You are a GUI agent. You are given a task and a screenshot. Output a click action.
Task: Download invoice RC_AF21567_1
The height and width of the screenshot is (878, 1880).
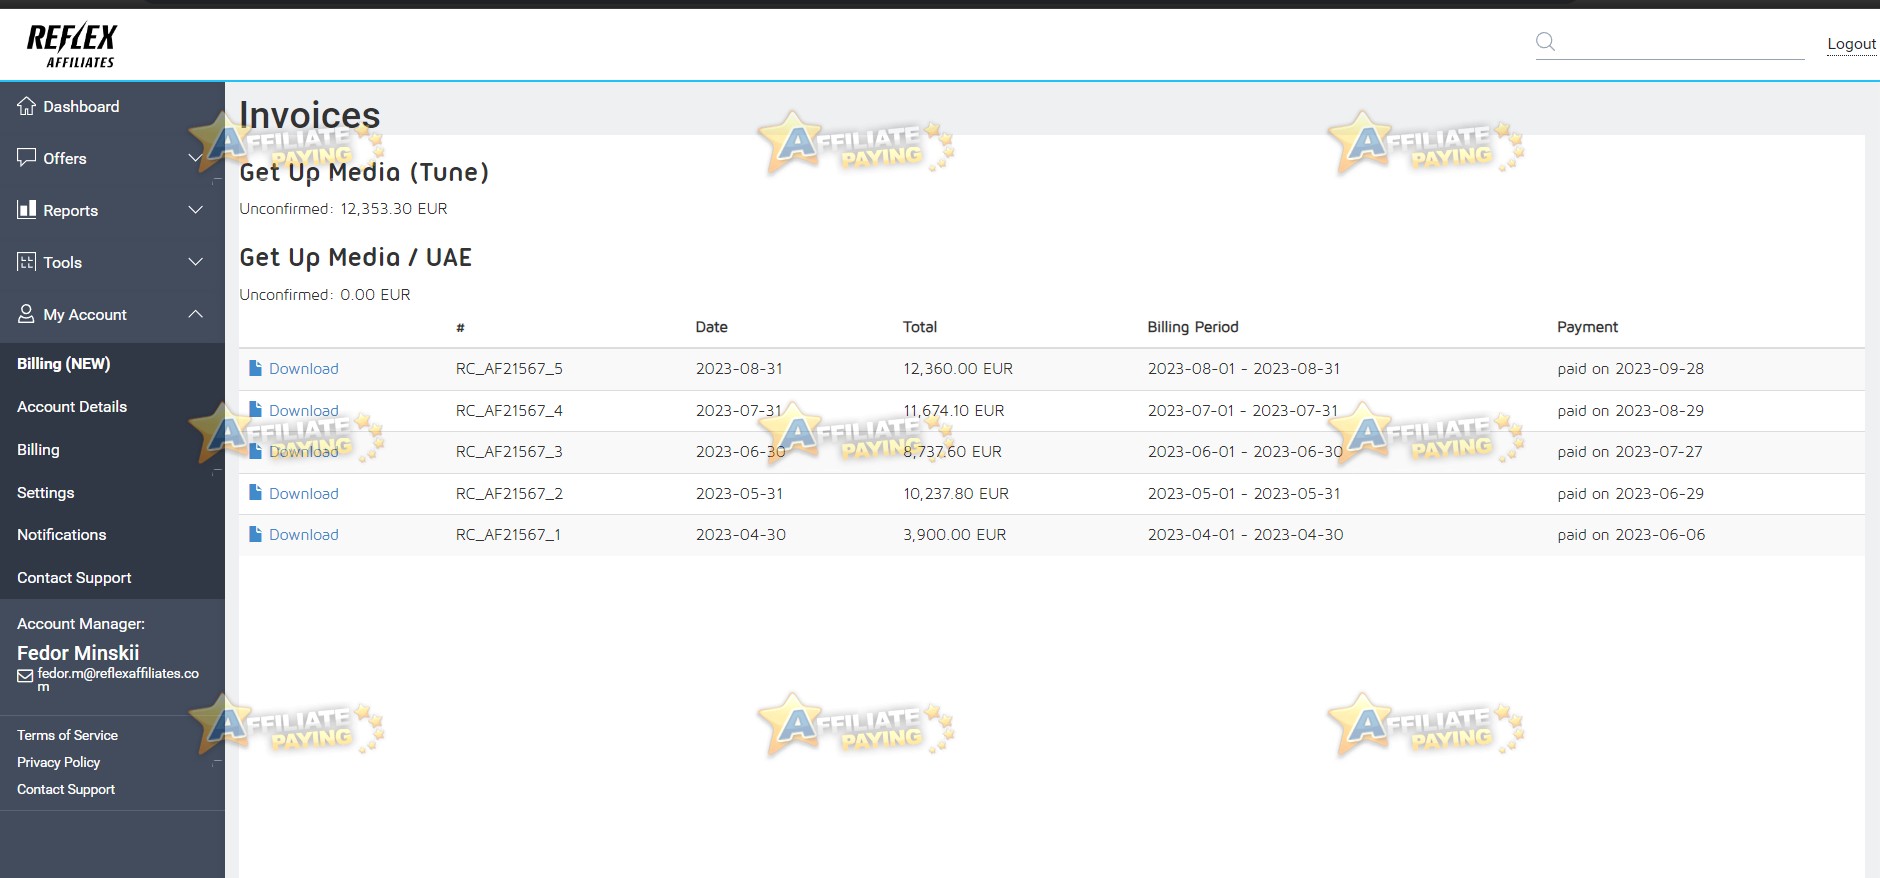(x=304, y=534)
